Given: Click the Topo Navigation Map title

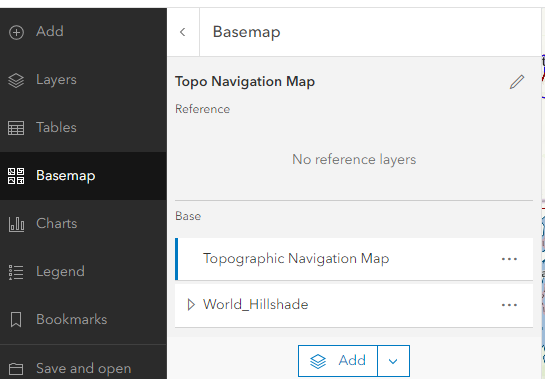Looking at the screenshot, I should click(x=245, y=82).
